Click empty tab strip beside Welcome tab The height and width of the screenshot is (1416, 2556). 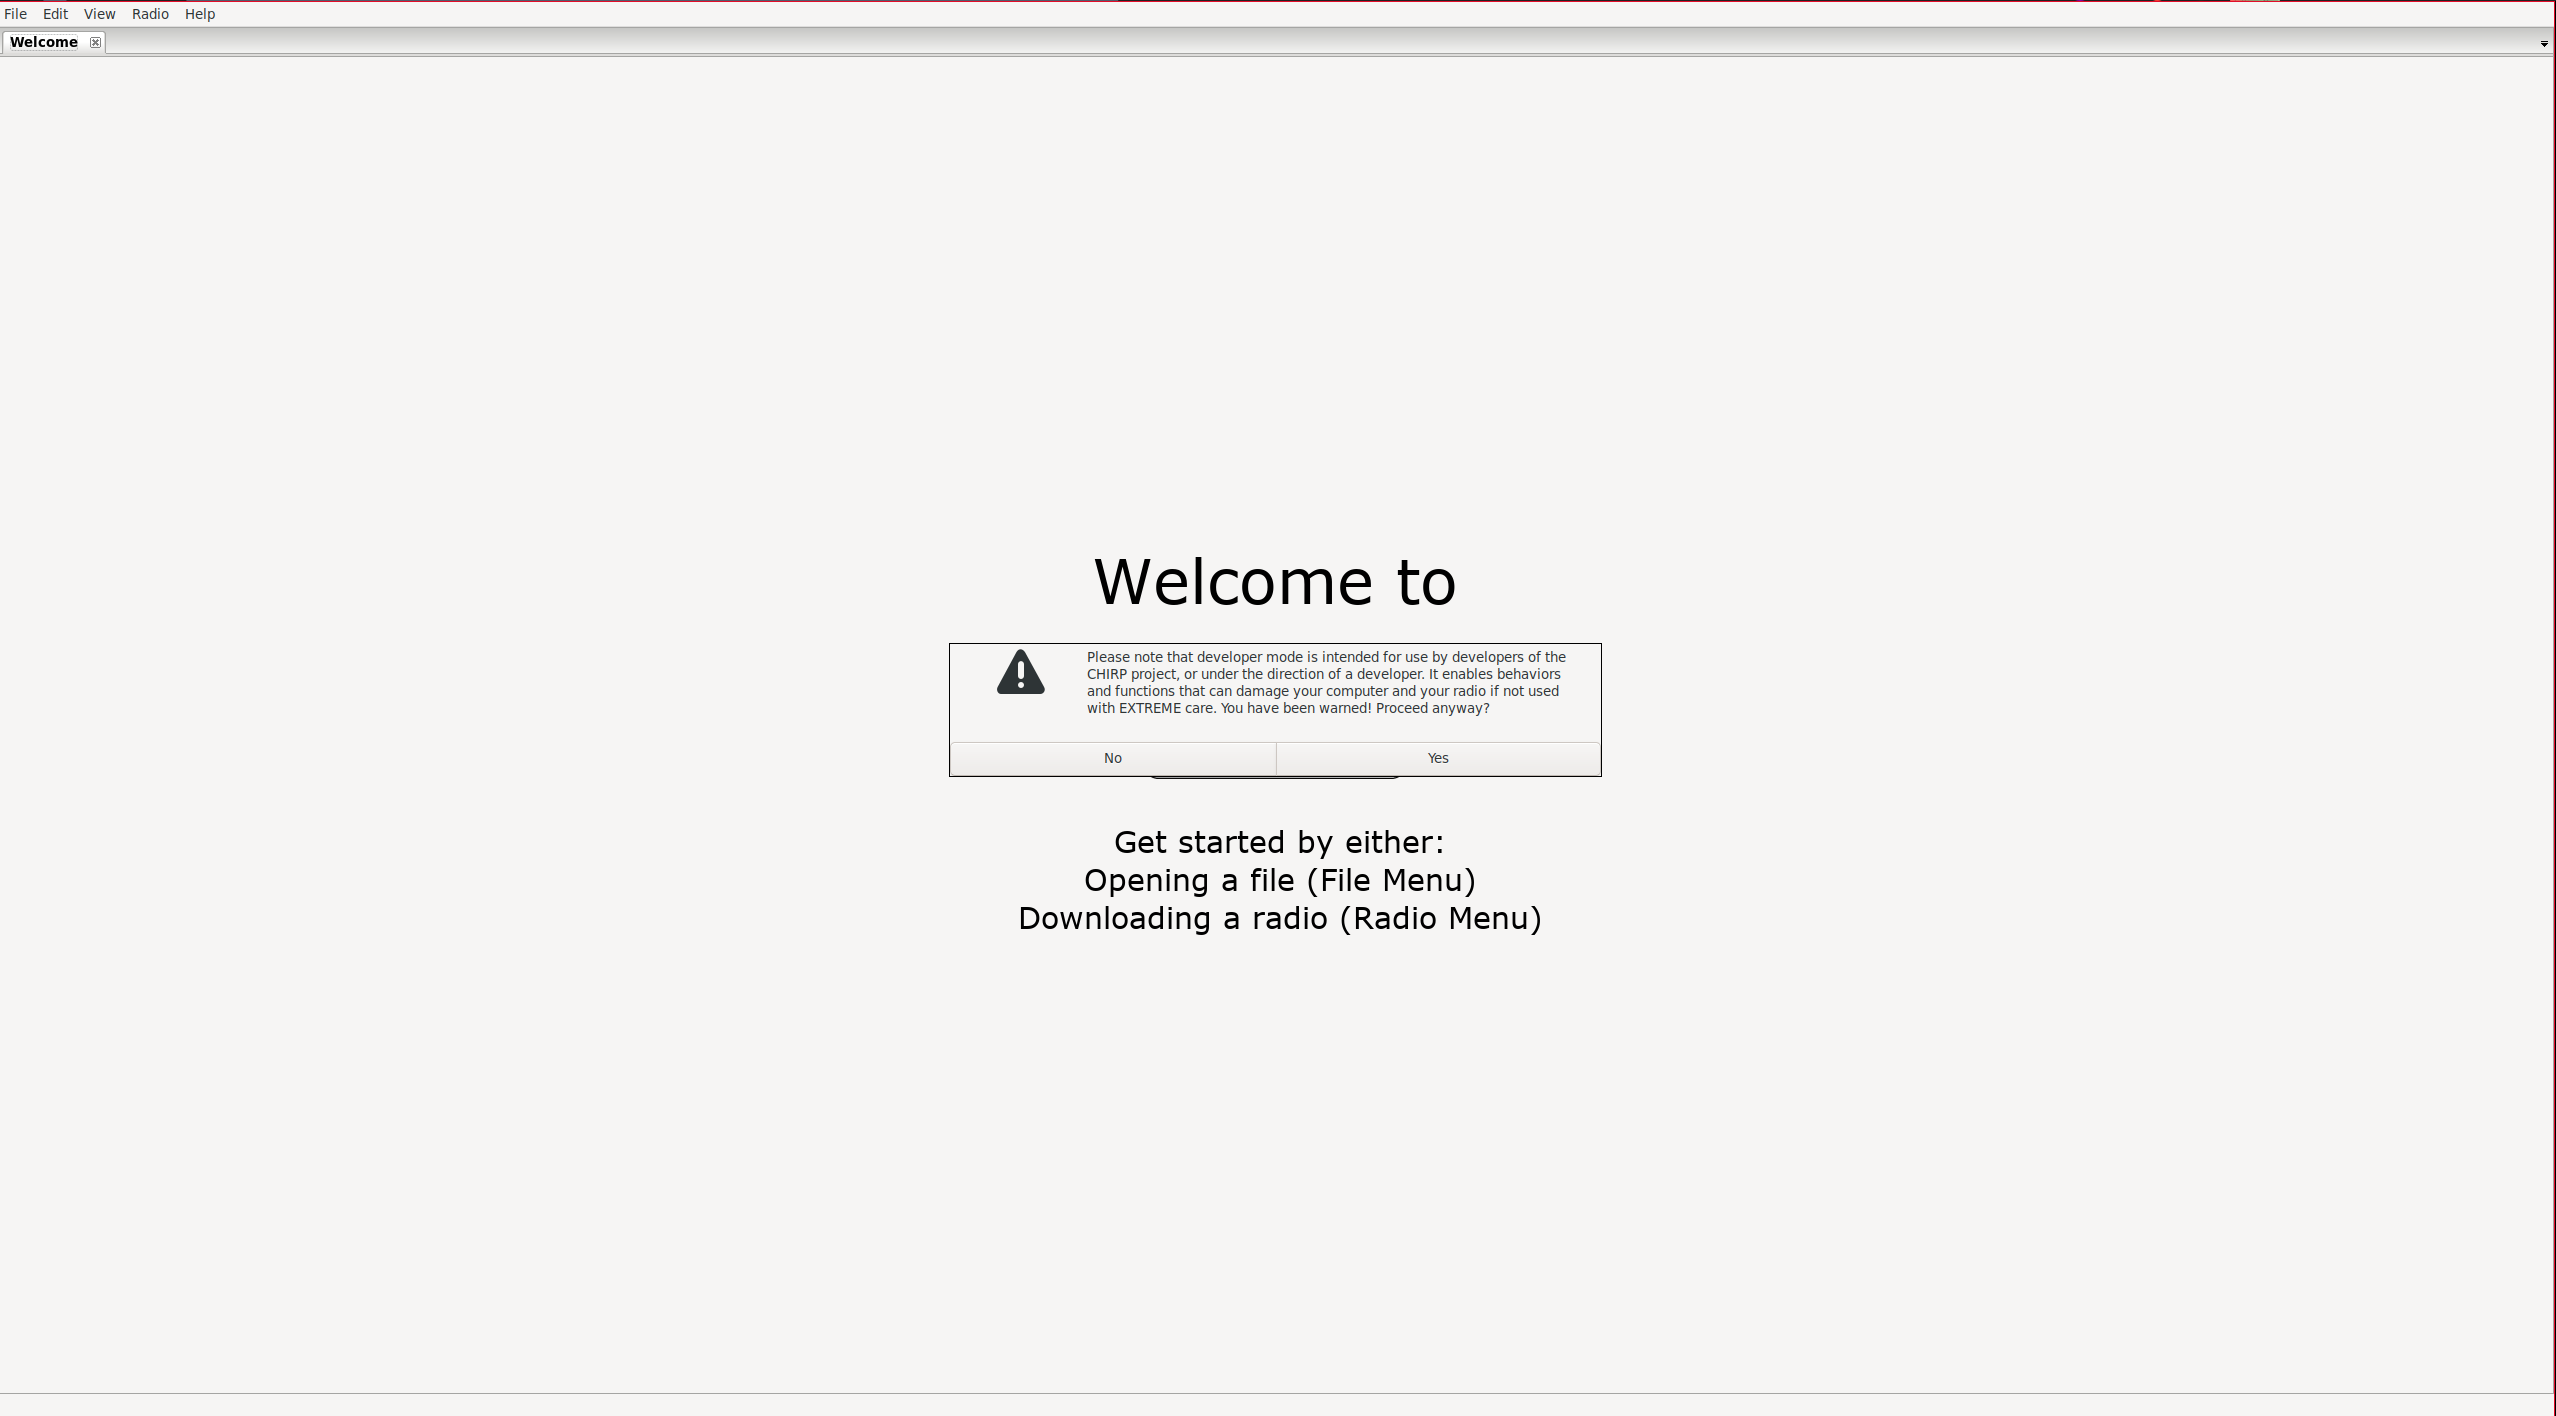coord(1300,42)
